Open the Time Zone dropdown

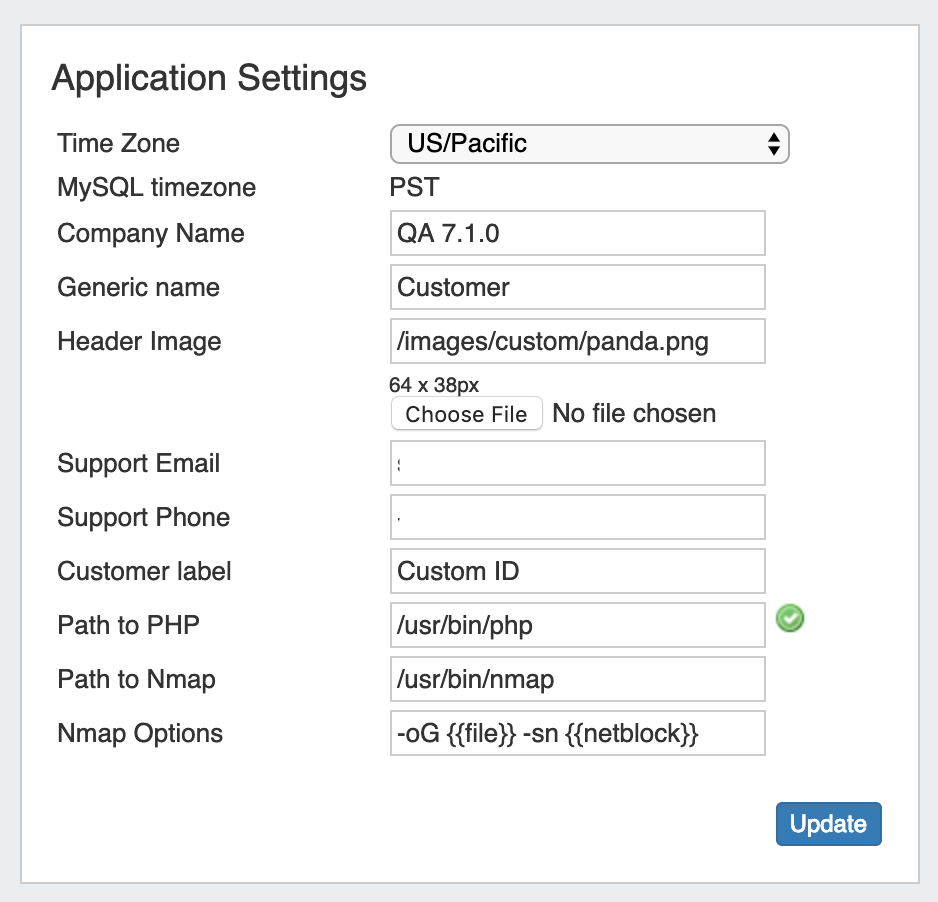[589, 143]
